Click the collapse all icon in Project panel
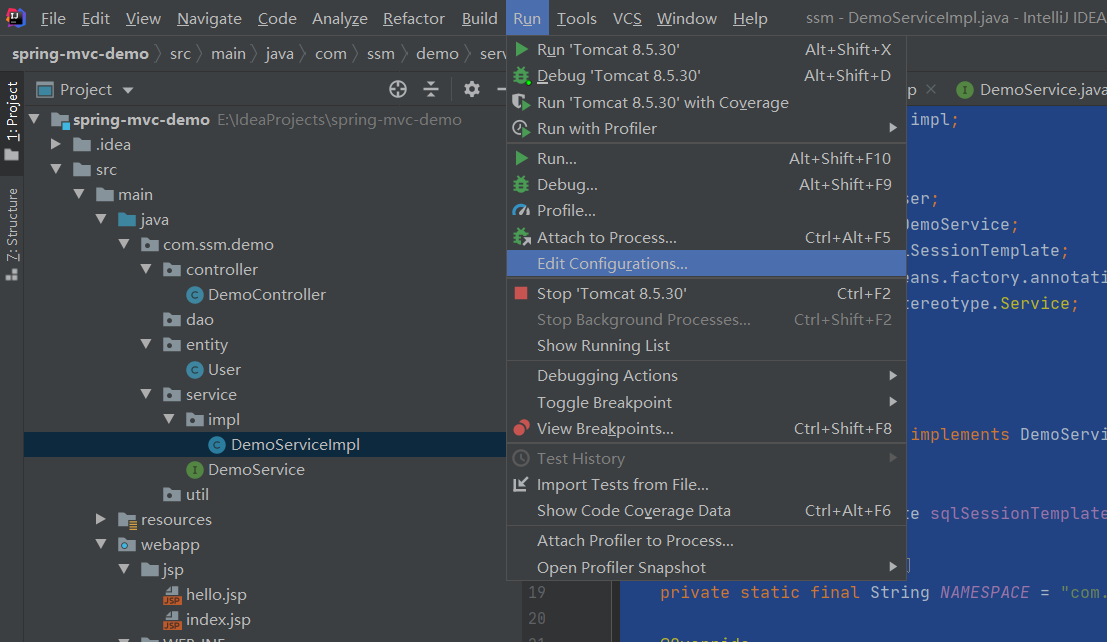 coord(431,89)
